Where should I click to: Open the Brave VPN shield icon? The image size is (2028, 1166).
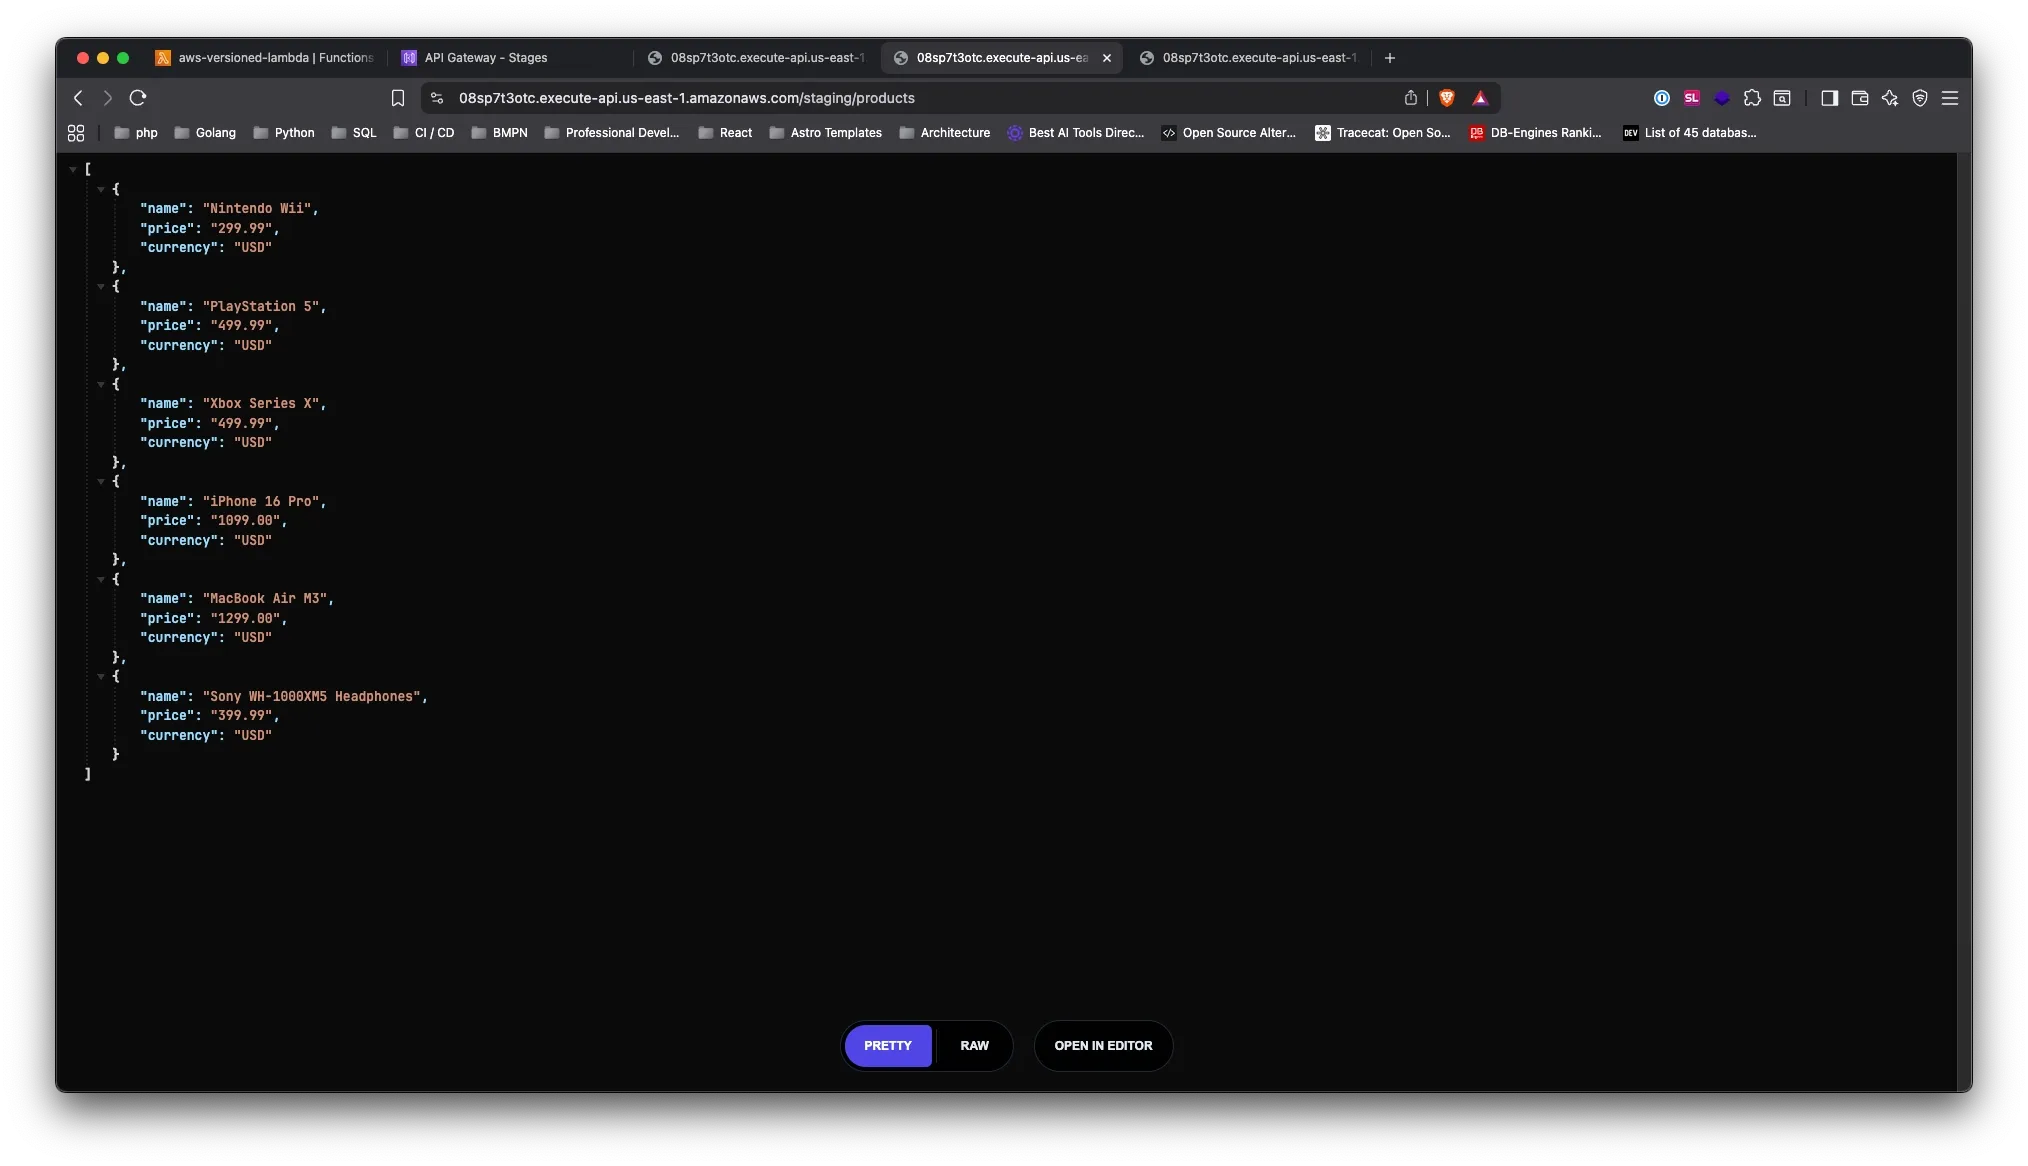click(1919, 98)
